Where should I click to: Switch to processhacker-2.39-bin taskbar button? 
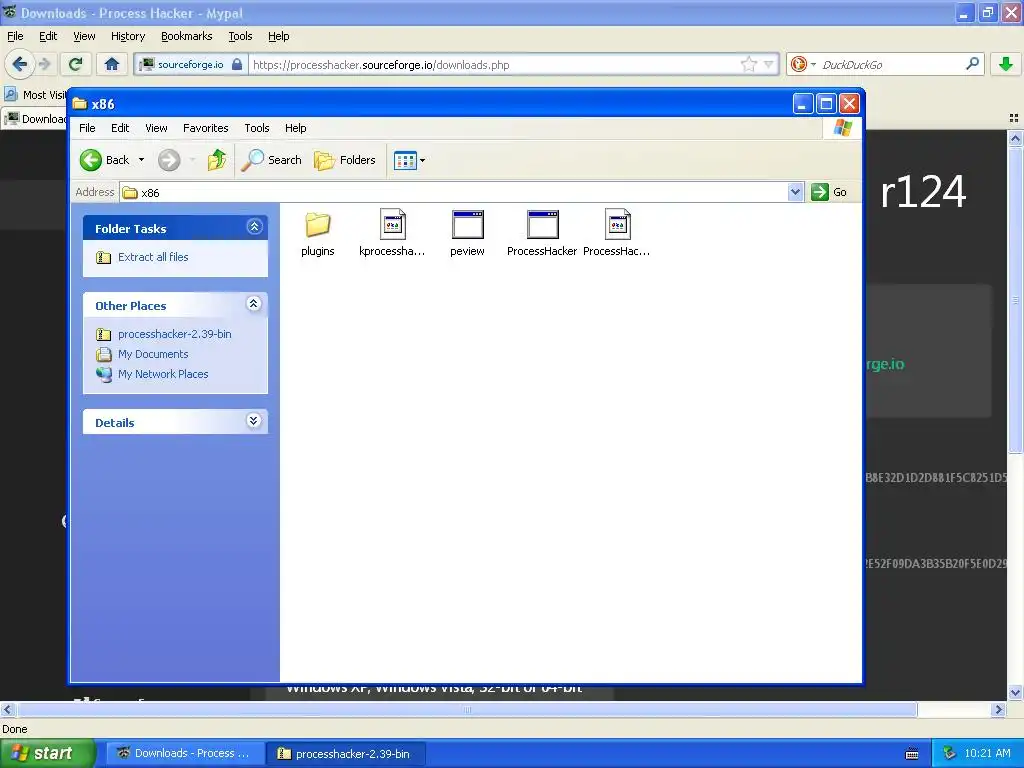(x=345, y=753)
